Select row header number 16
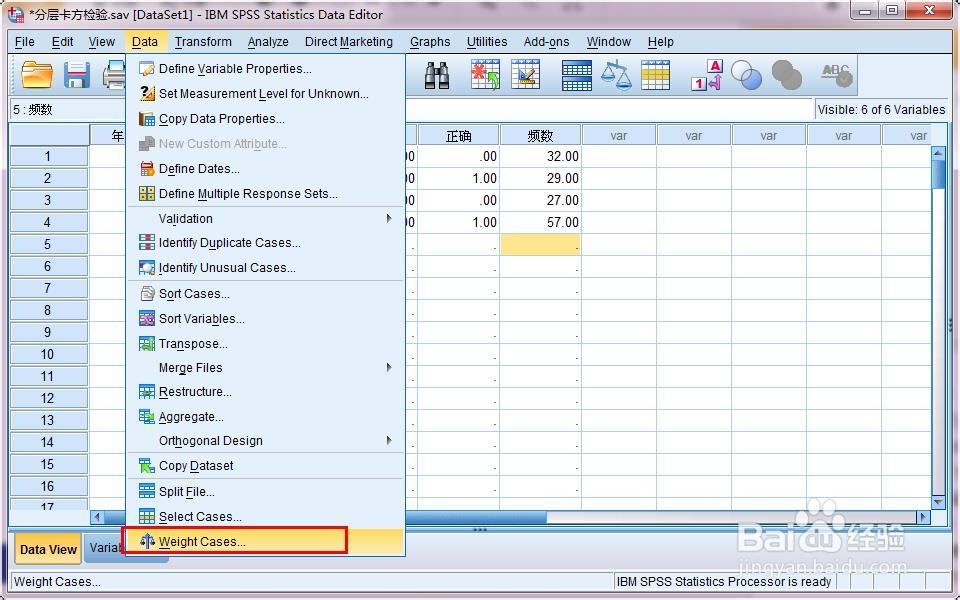Screen dimensions: 960x600 [48, 487]
